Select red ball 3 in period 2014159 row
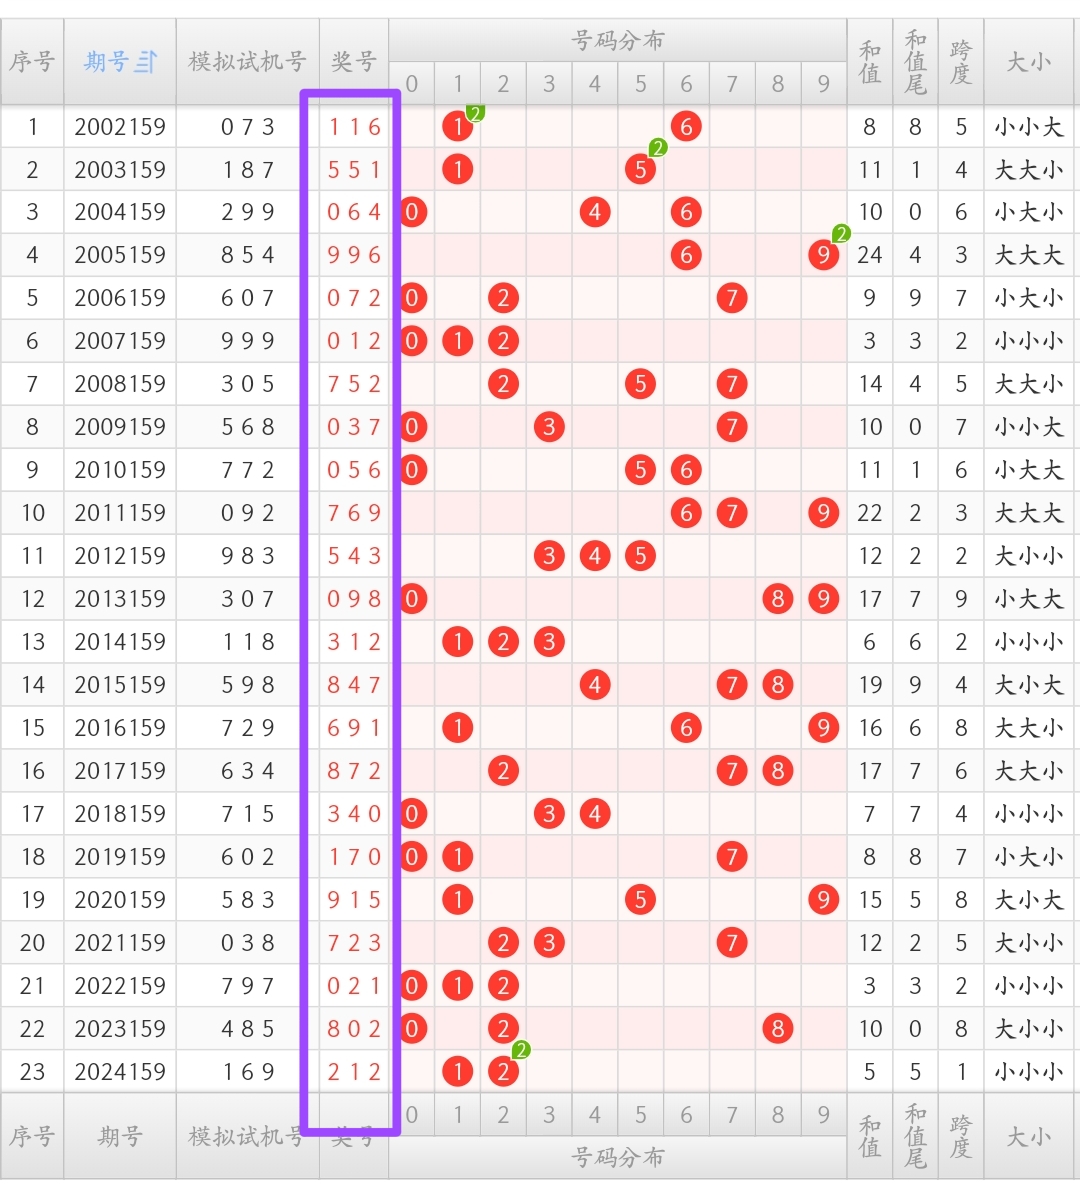Viewport: 1080px width, 1191px height. [549, 642]
